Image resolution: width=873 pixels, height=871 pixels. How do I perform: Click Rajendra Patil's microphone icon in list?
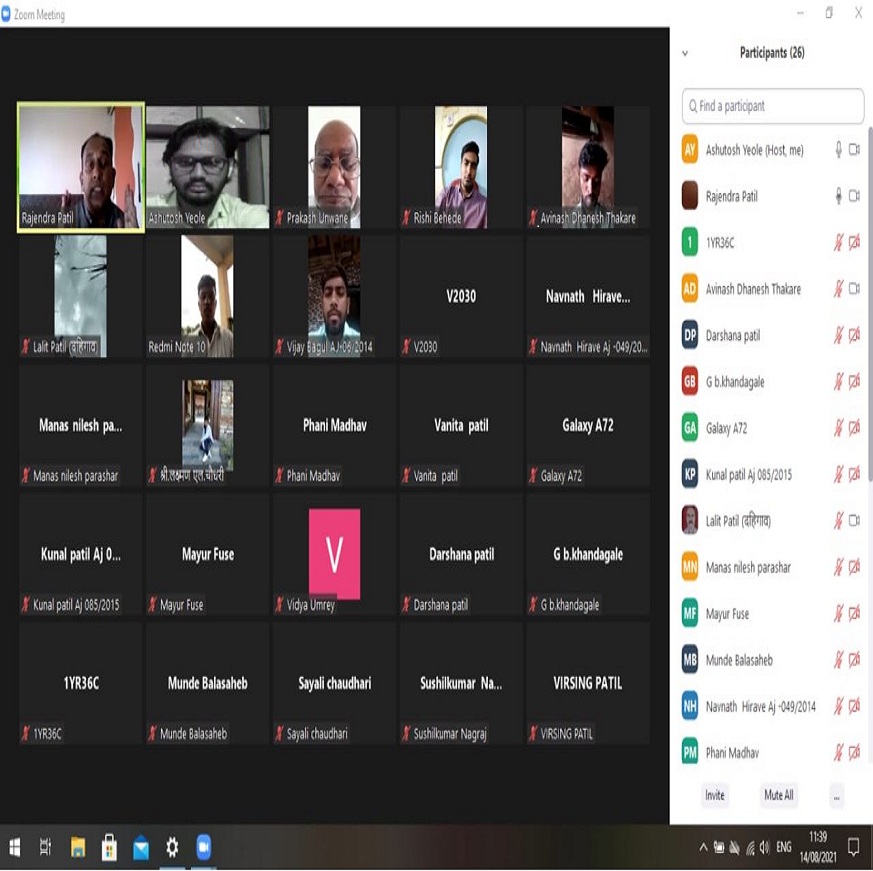click(x=839, y=196)
